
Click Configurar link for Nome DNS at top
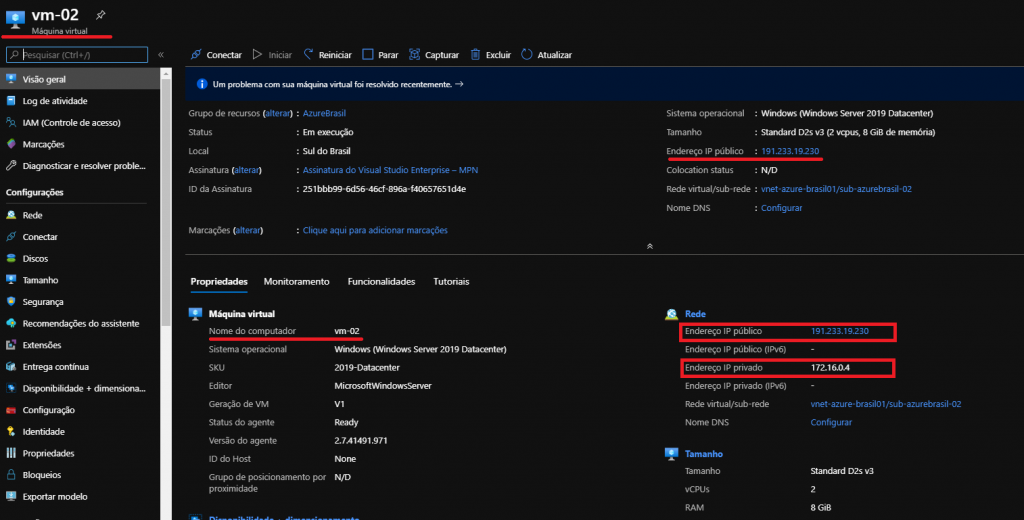[x=781, y=208]
